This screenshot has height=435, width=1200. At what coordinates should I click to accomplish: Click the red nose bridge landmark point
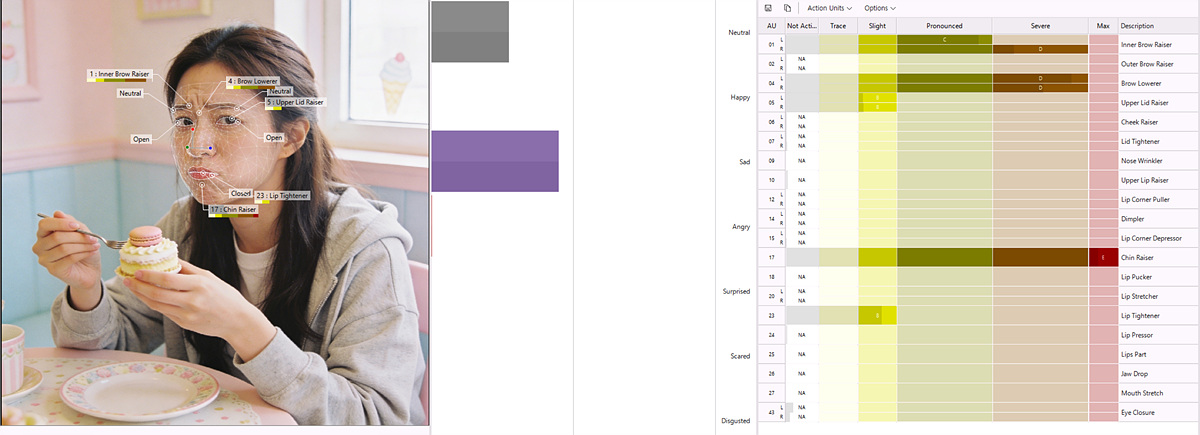point(192,129)
